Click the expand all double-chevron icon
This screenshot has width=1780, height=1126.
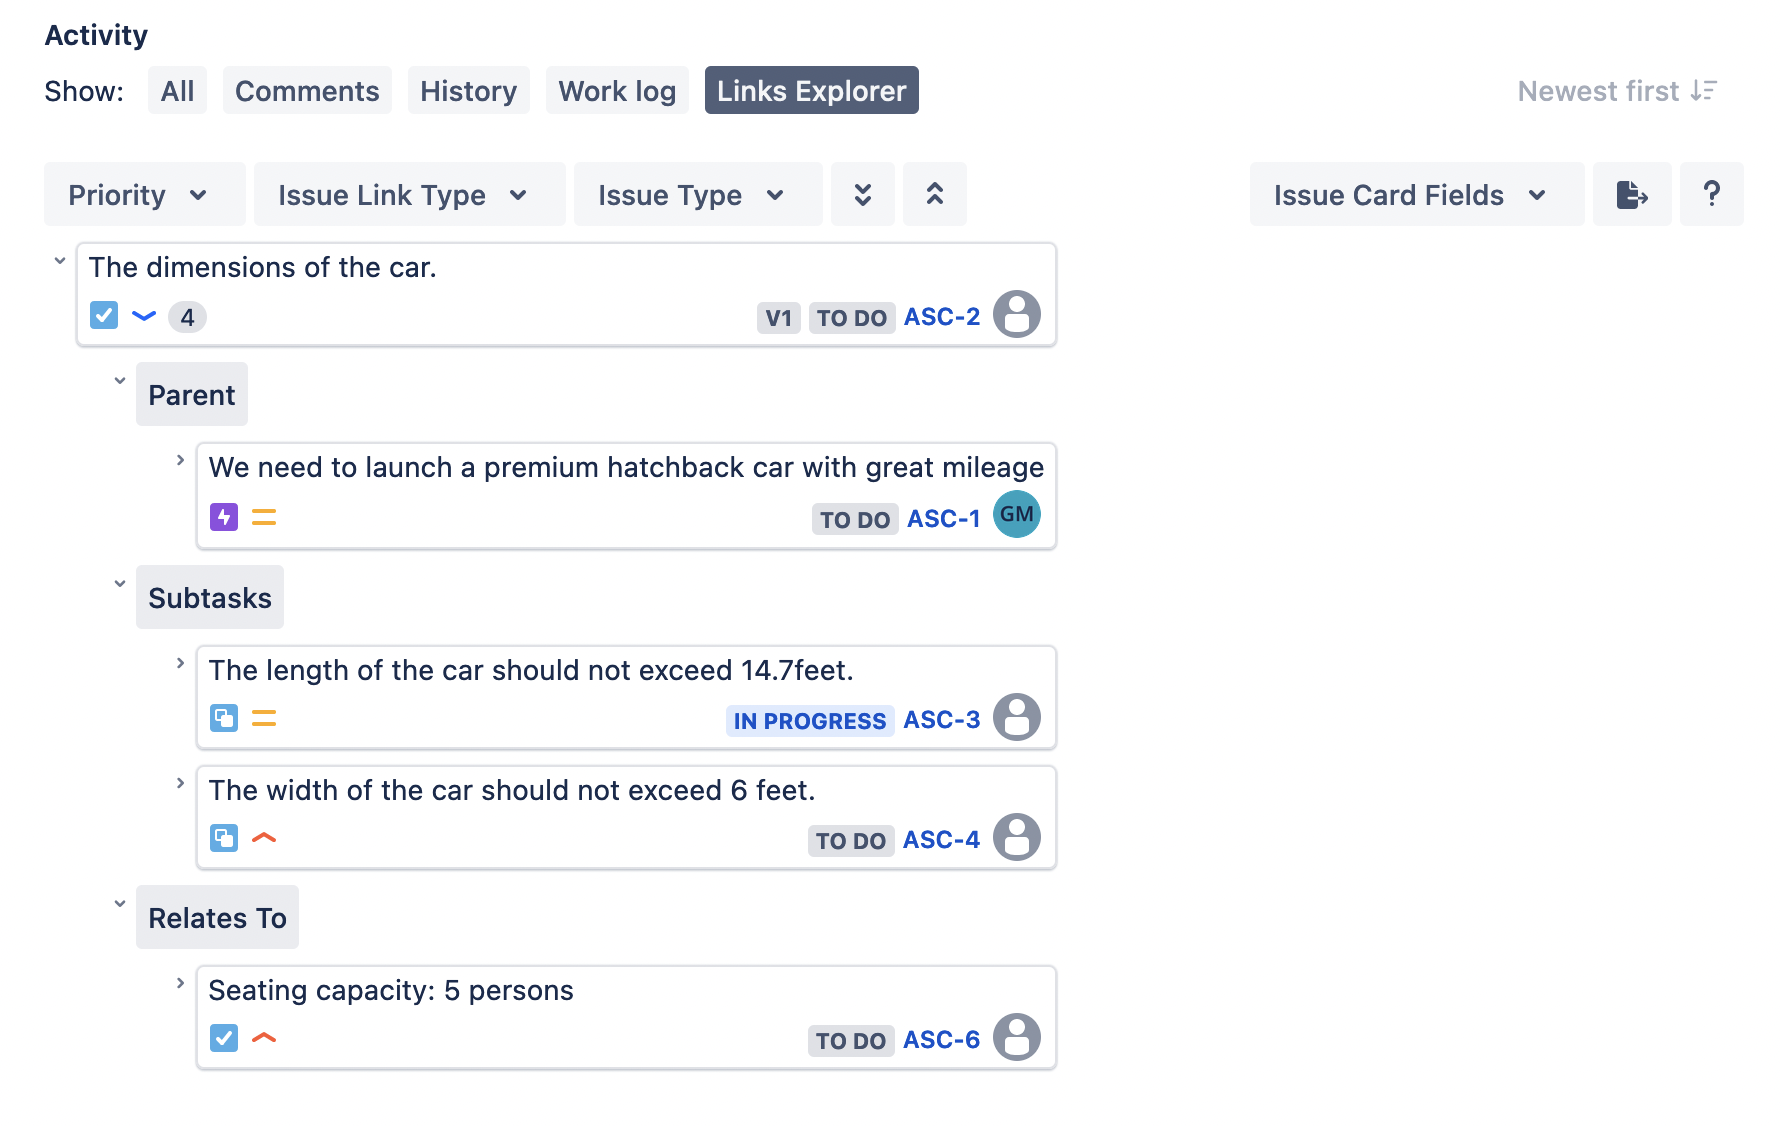(x=862, y=194)
